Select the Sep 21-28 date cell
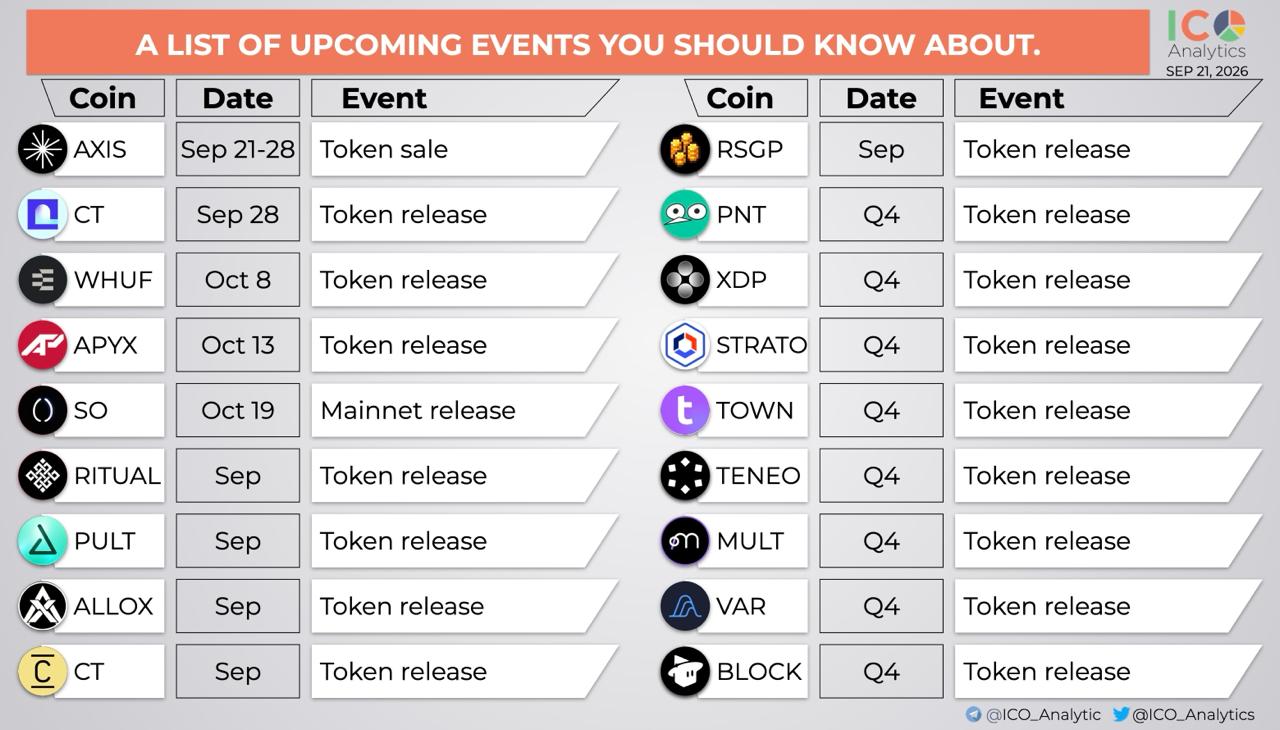1280x730 pixels. click(238, 149)
